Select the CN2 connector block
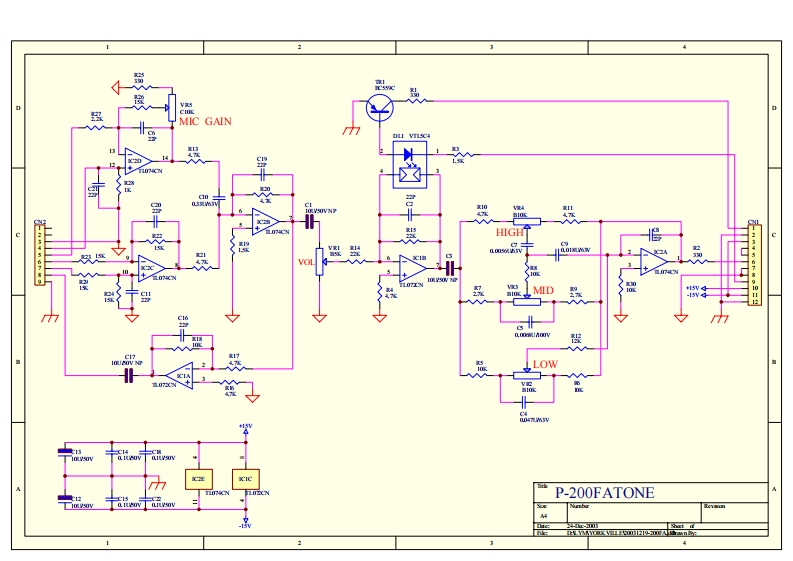793x561 pixels. click(41, 254)
